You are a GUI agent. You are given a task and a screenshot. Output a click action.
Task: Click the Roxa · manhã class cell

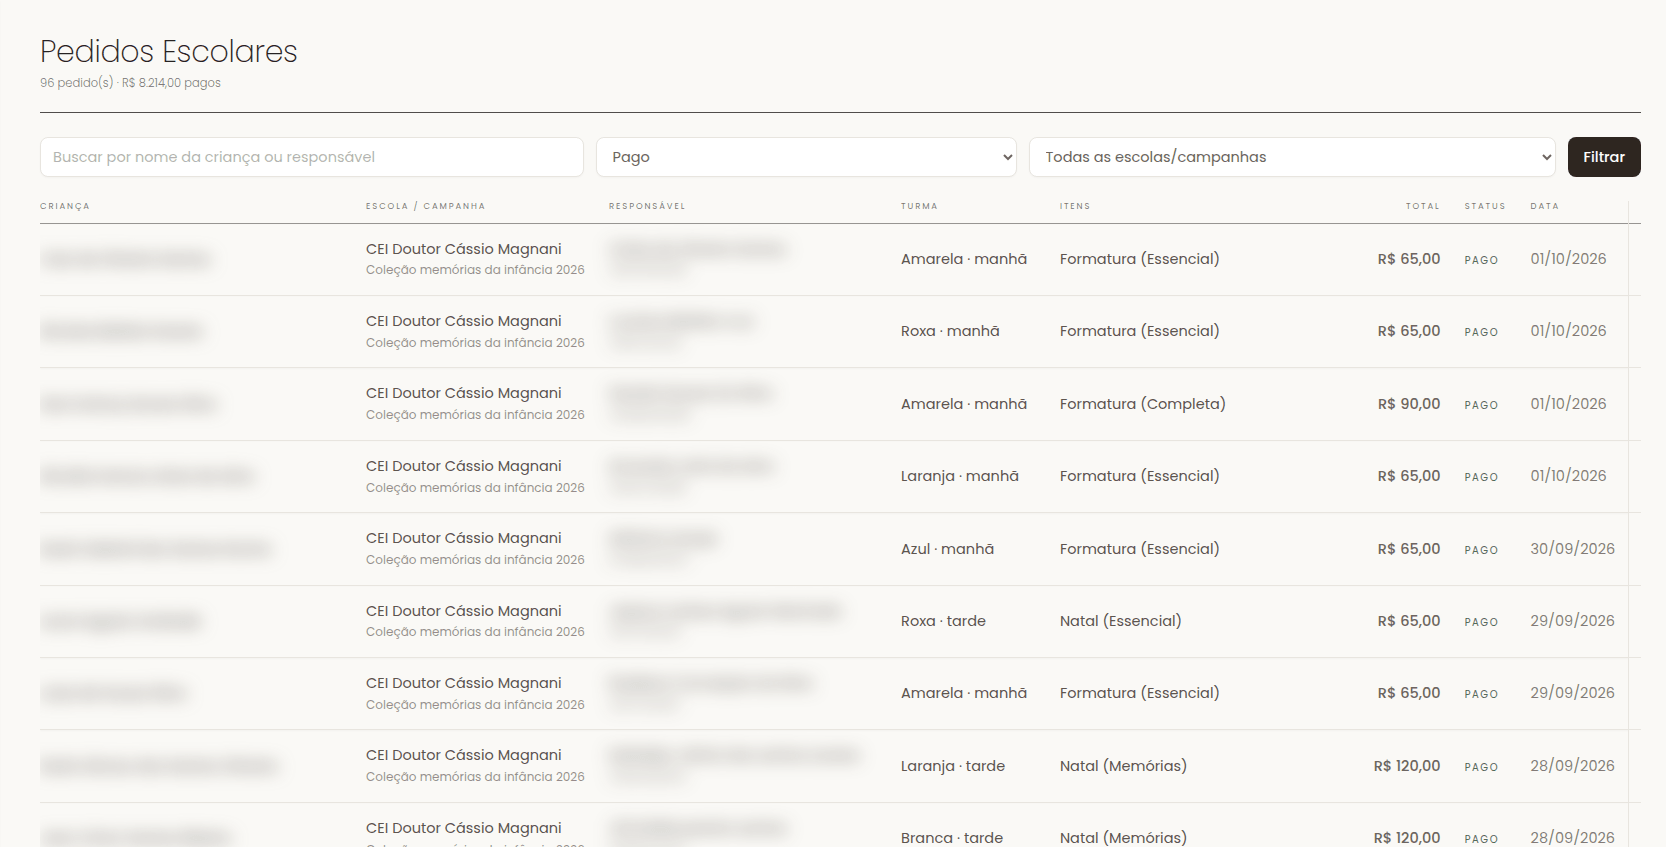click(x=950, y=331)
